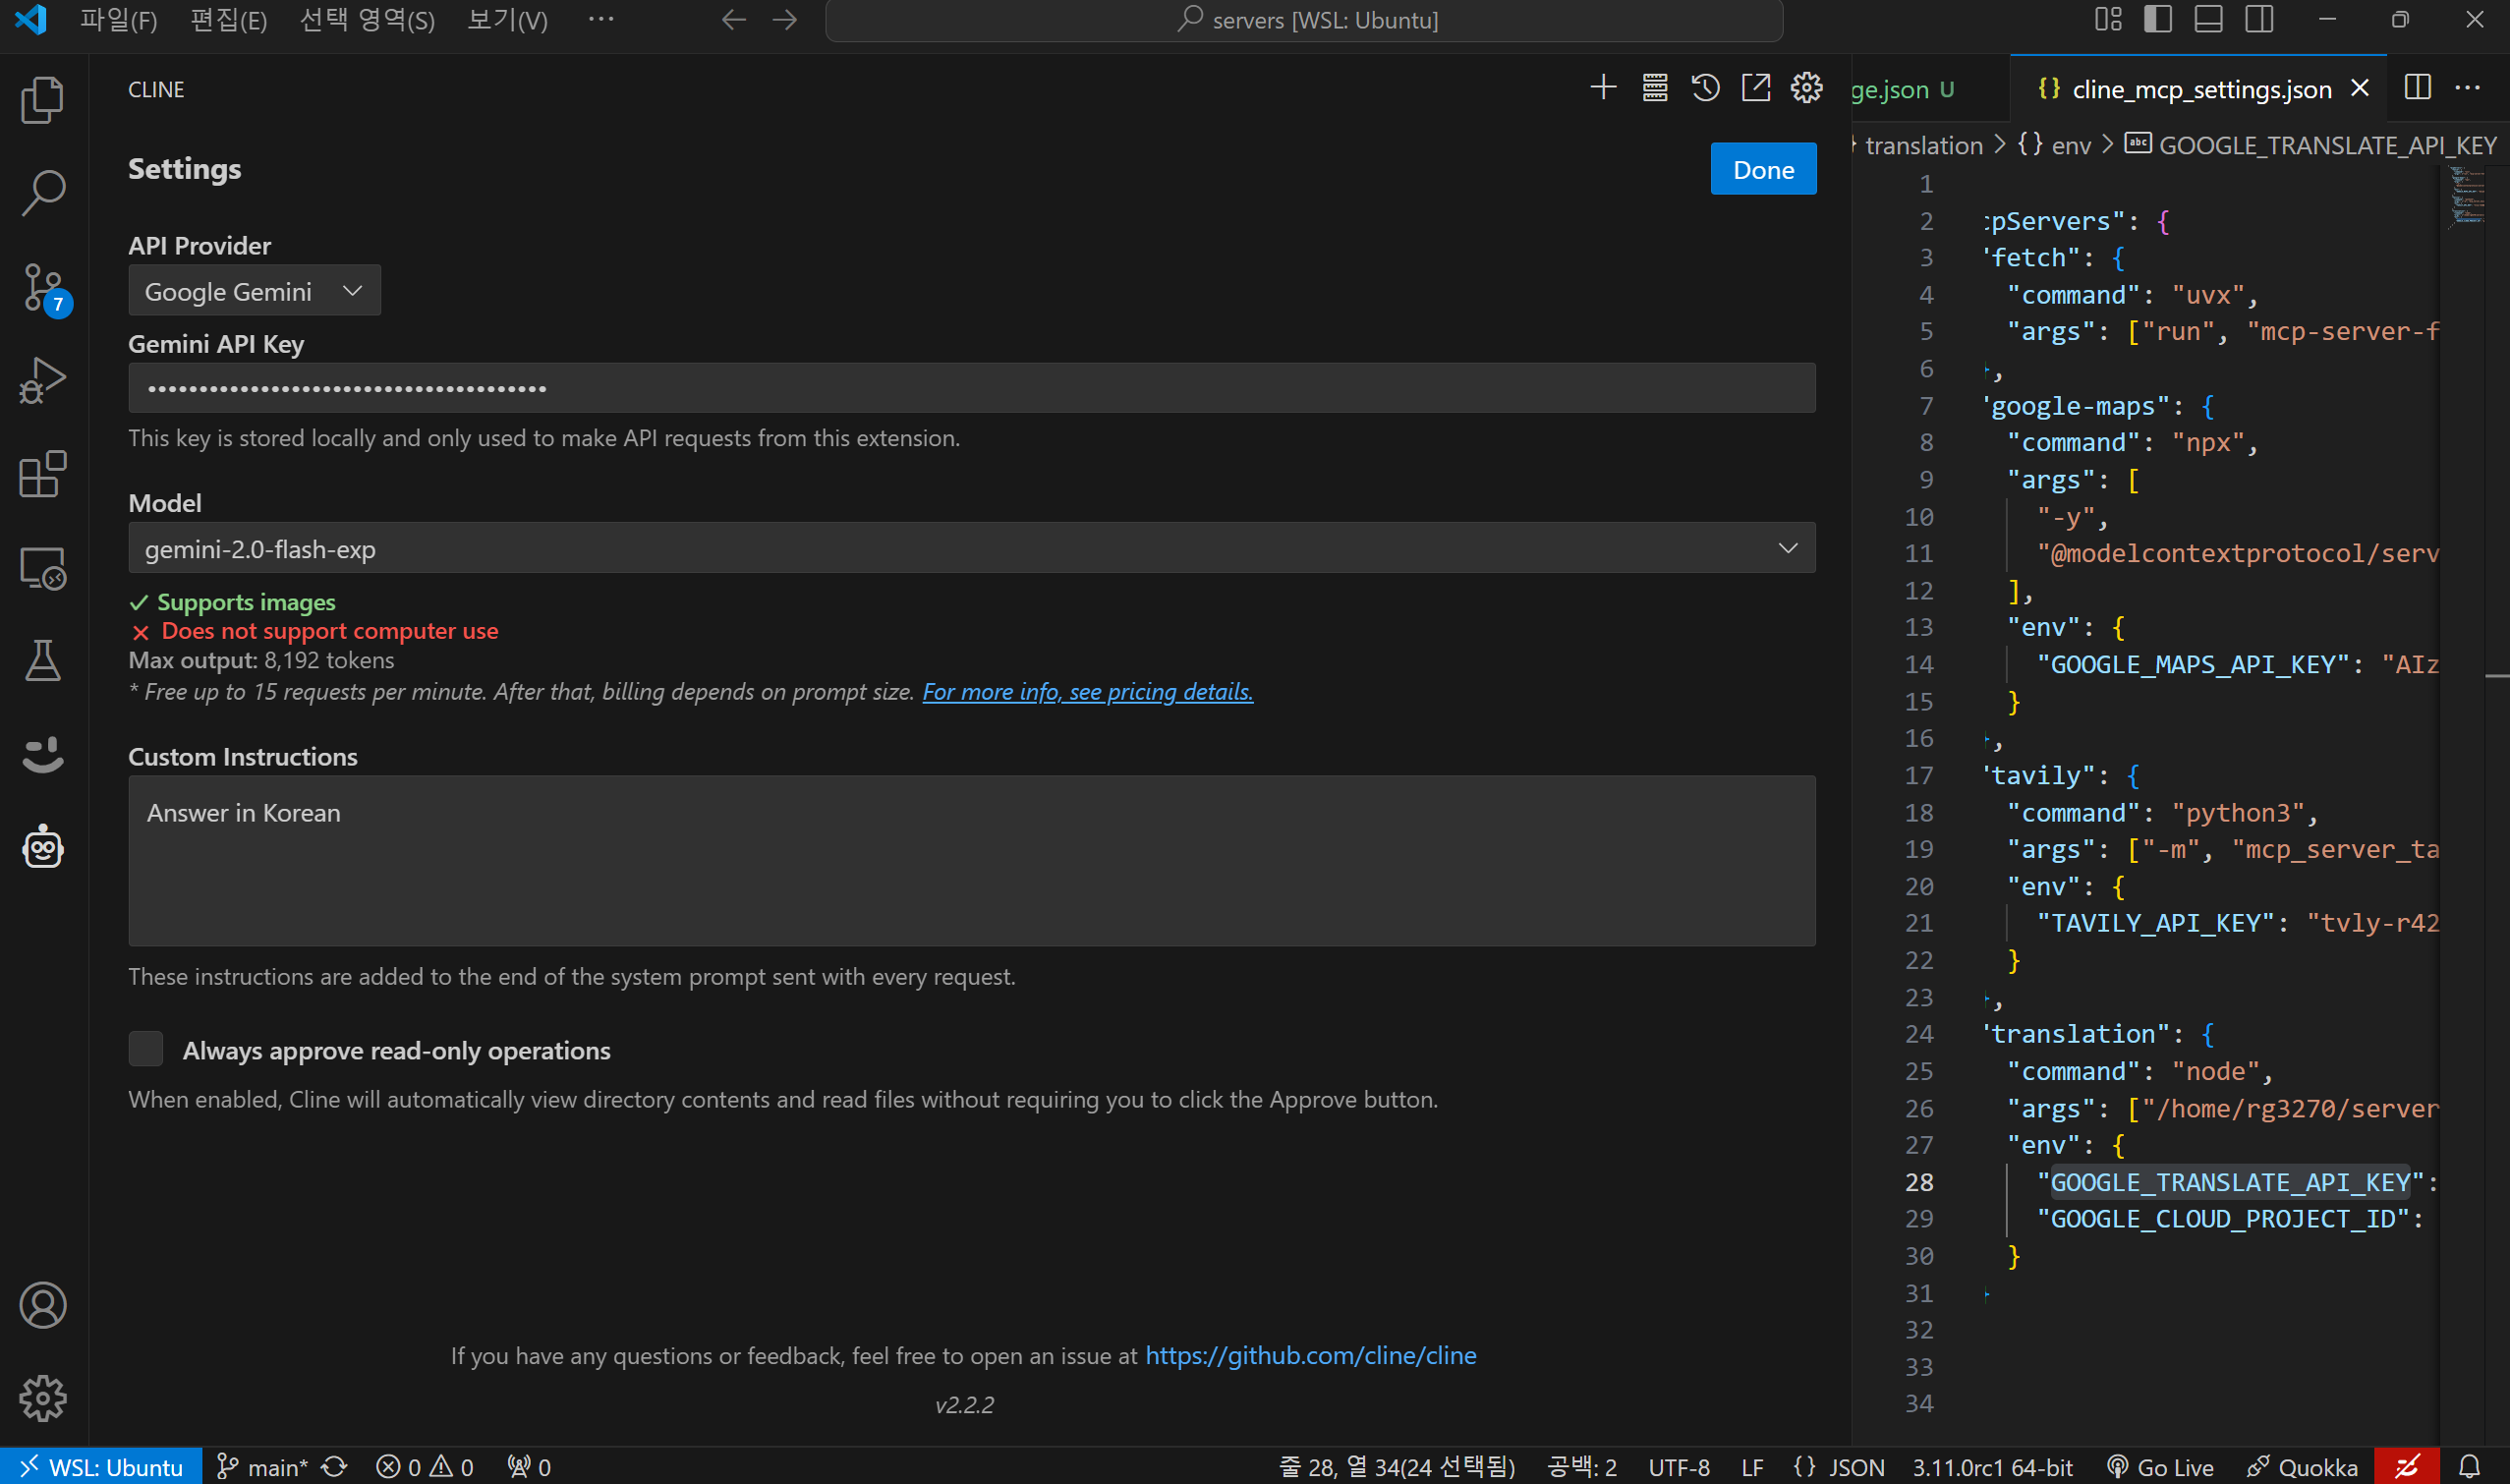Open API Provider dropdown Google Gemini
Screen dimensions: 2510x1484
tap(254, 291)
